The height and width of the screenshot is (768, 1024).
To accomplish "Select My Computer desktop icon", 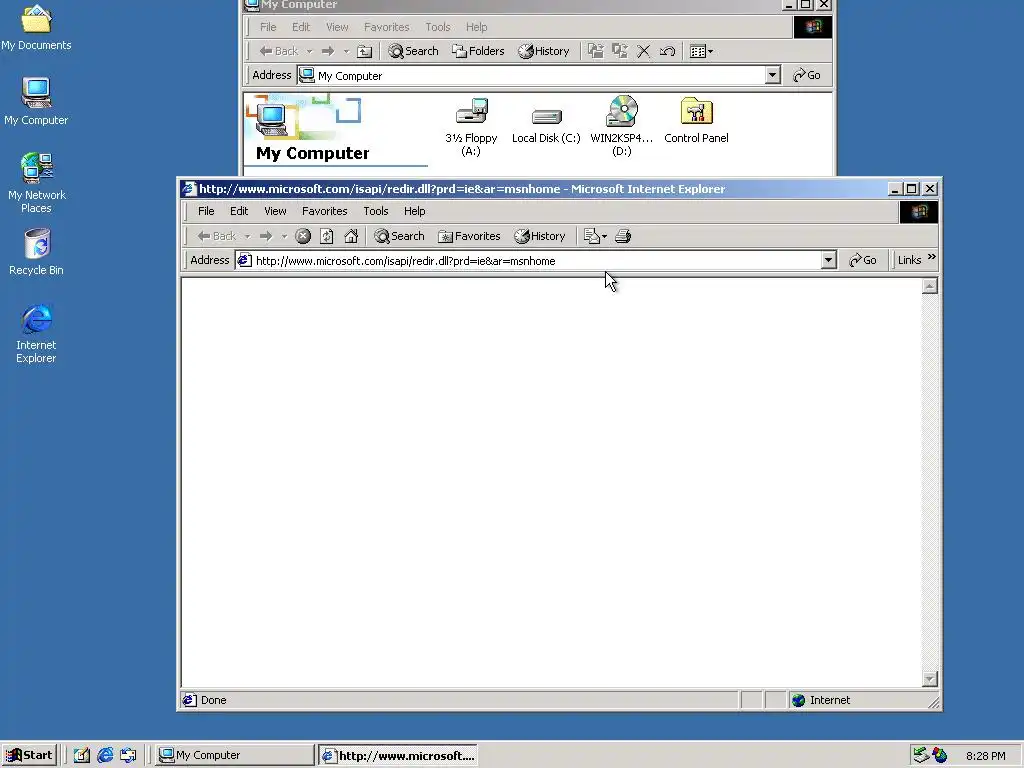I will [x=36, y=101].
